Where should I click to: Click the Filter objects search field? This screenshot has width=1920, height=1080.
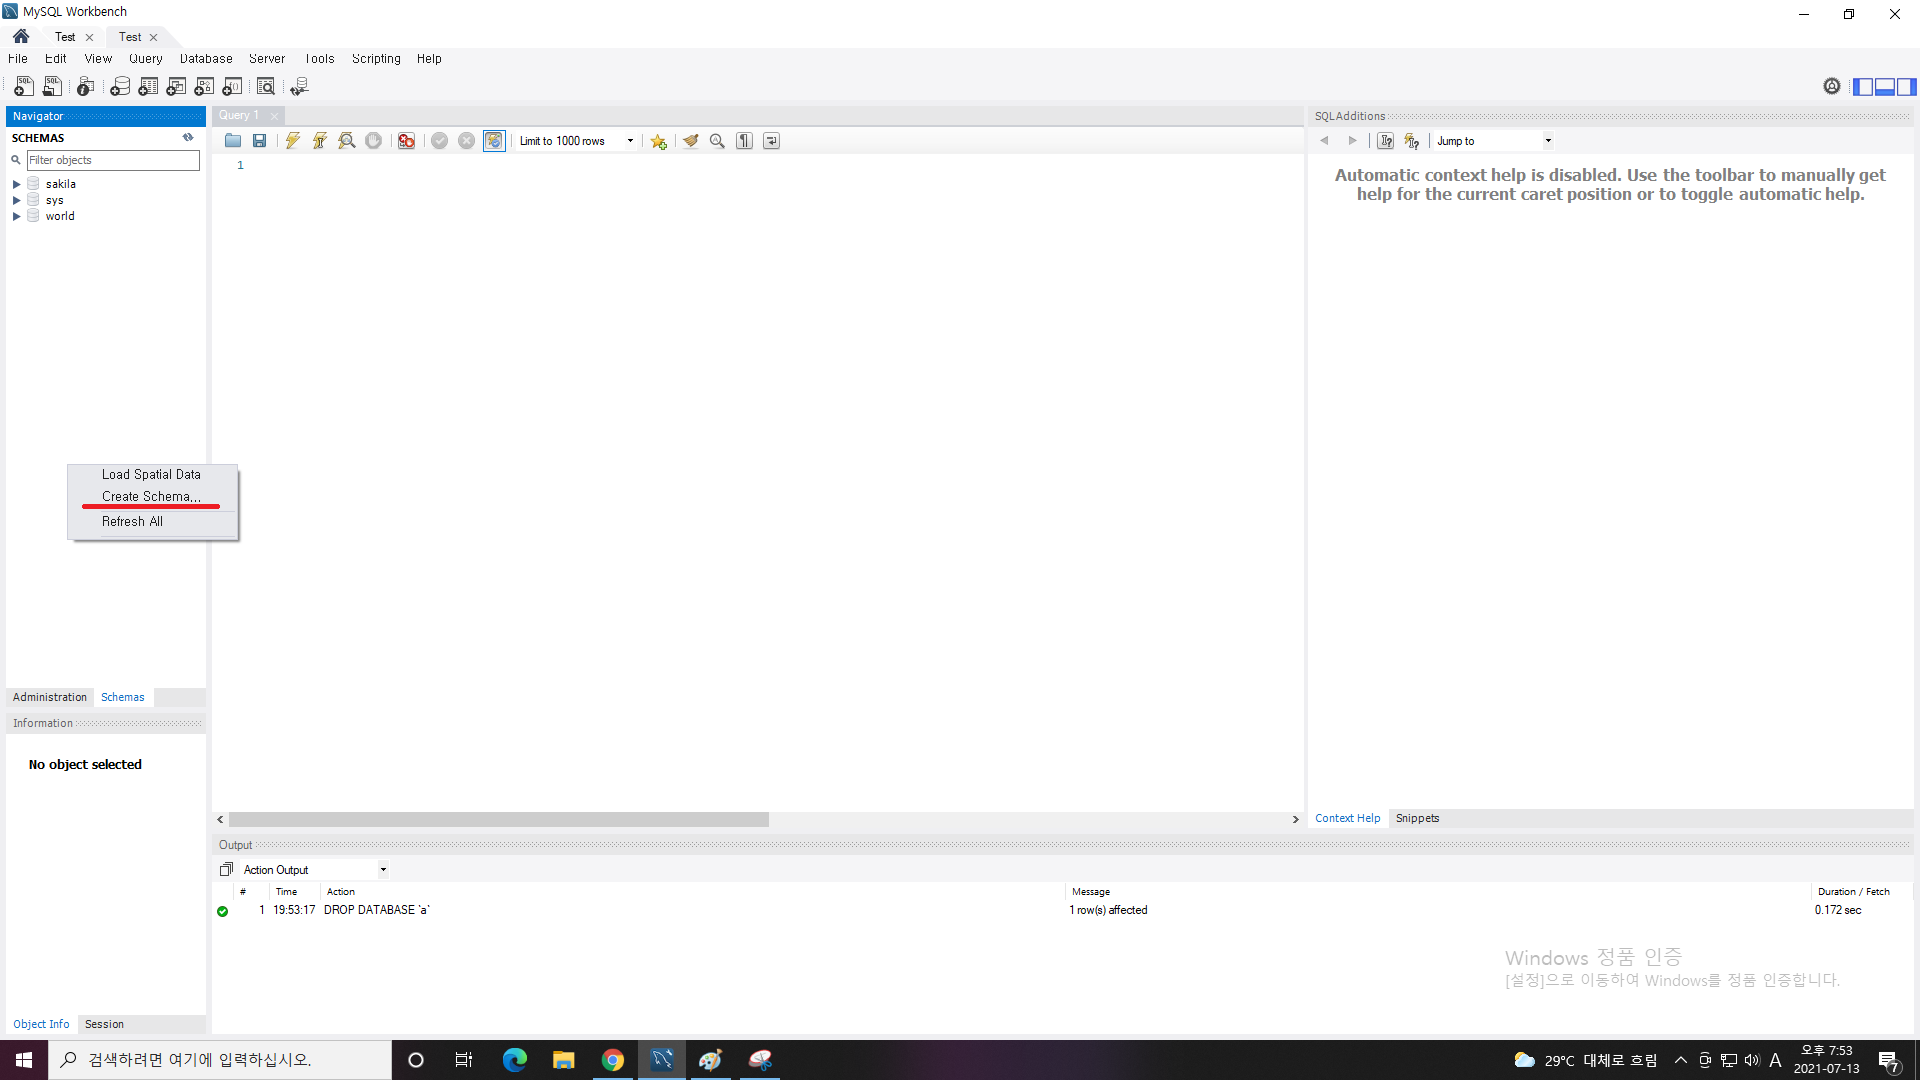tap(112, 160)
